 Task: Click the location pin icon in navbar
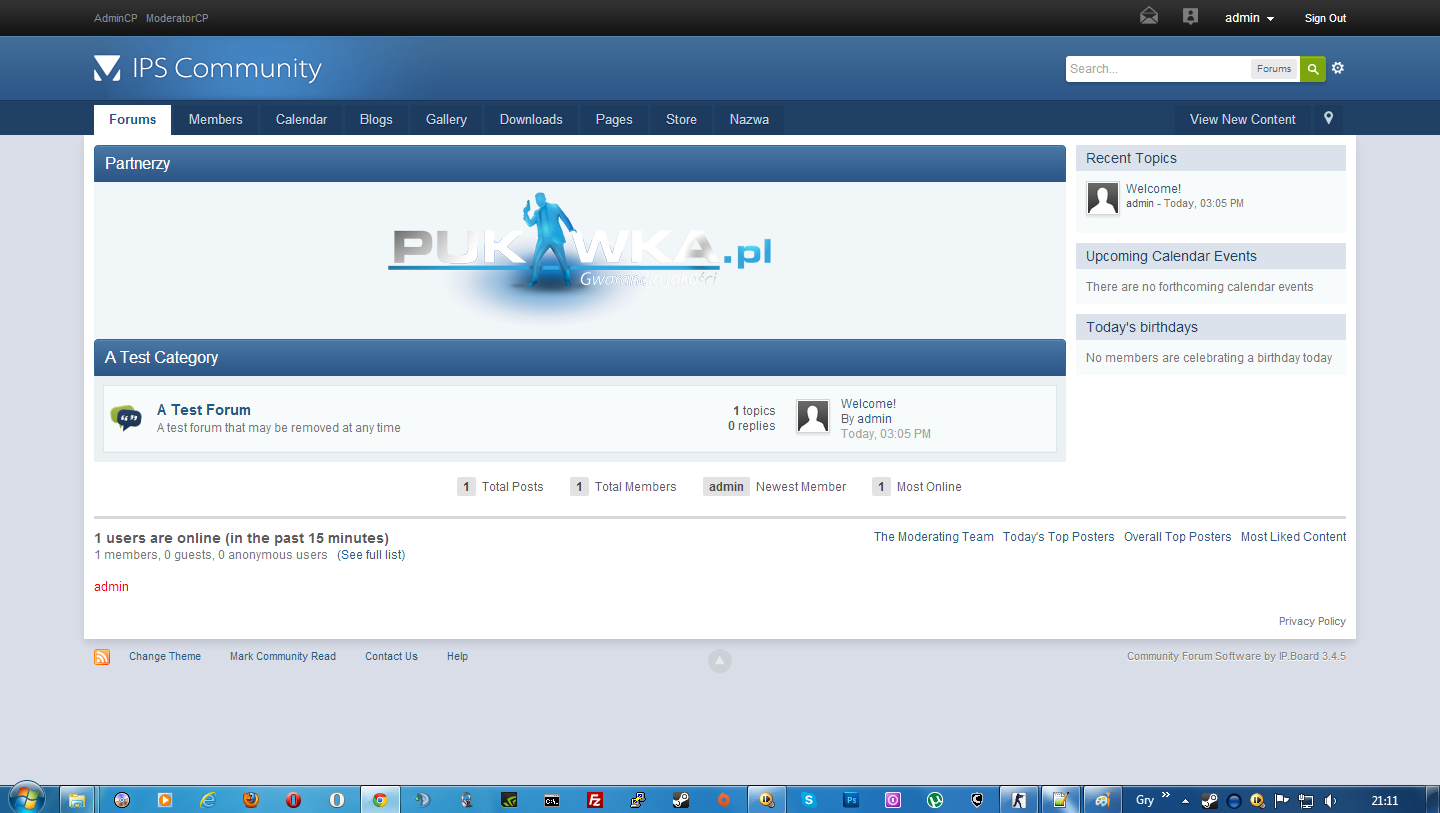click(1328, 118)
